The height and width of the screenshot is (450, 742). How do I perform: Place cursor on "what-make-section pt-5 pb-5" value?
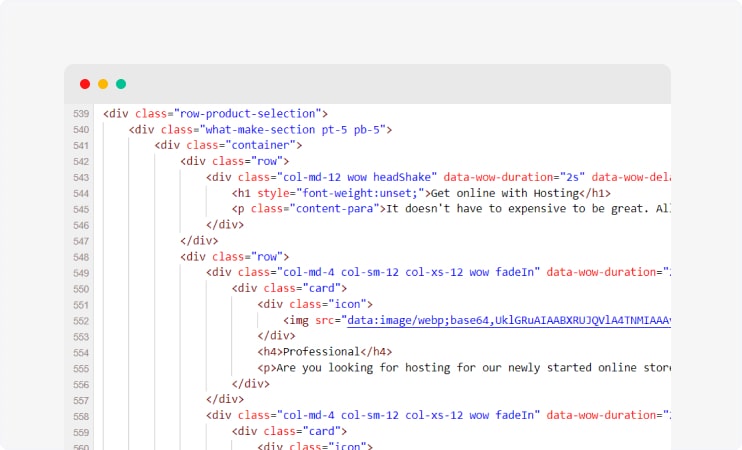295,129
